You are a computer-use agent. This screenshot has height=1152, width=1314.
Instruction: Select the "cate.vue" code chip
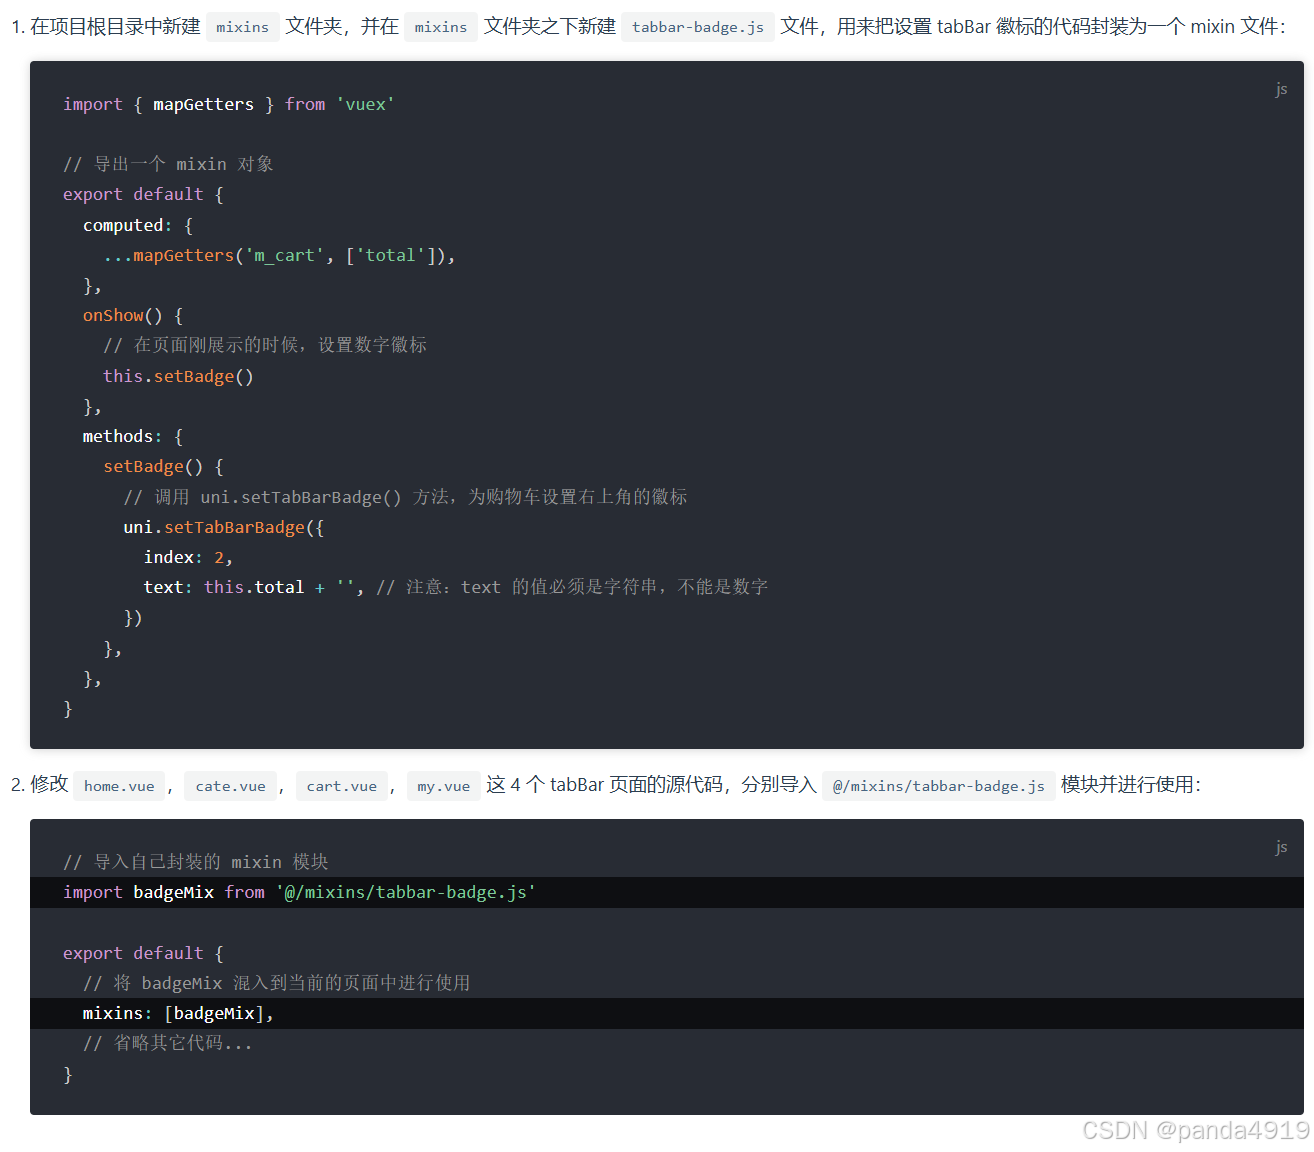click(230, 786)
